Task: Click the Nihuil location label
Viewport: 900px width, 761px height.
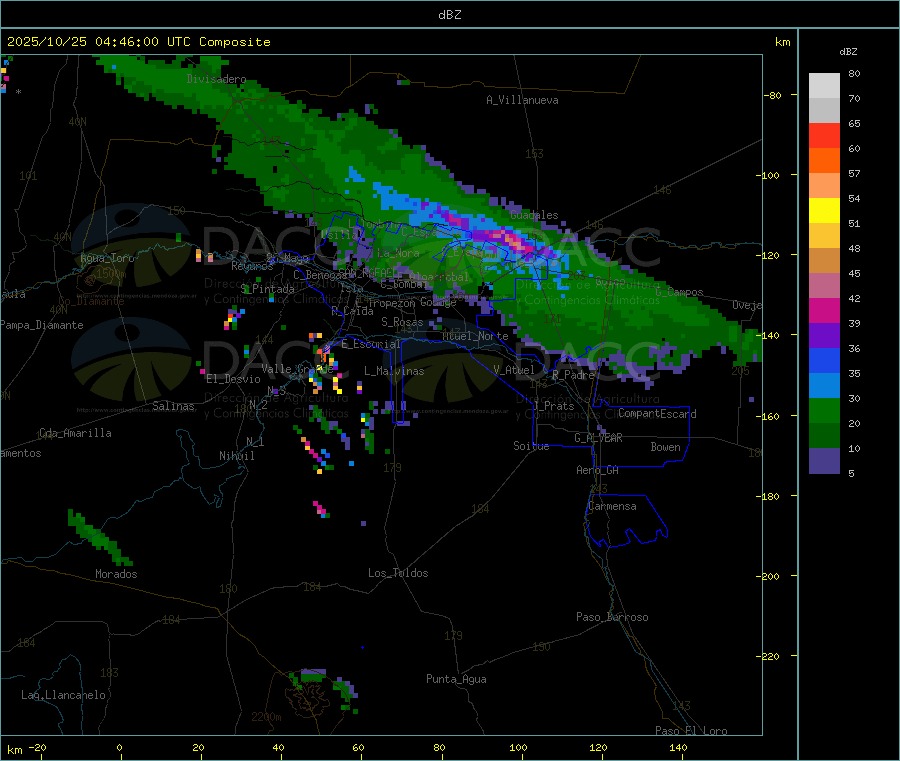Action: coord(237,455)
